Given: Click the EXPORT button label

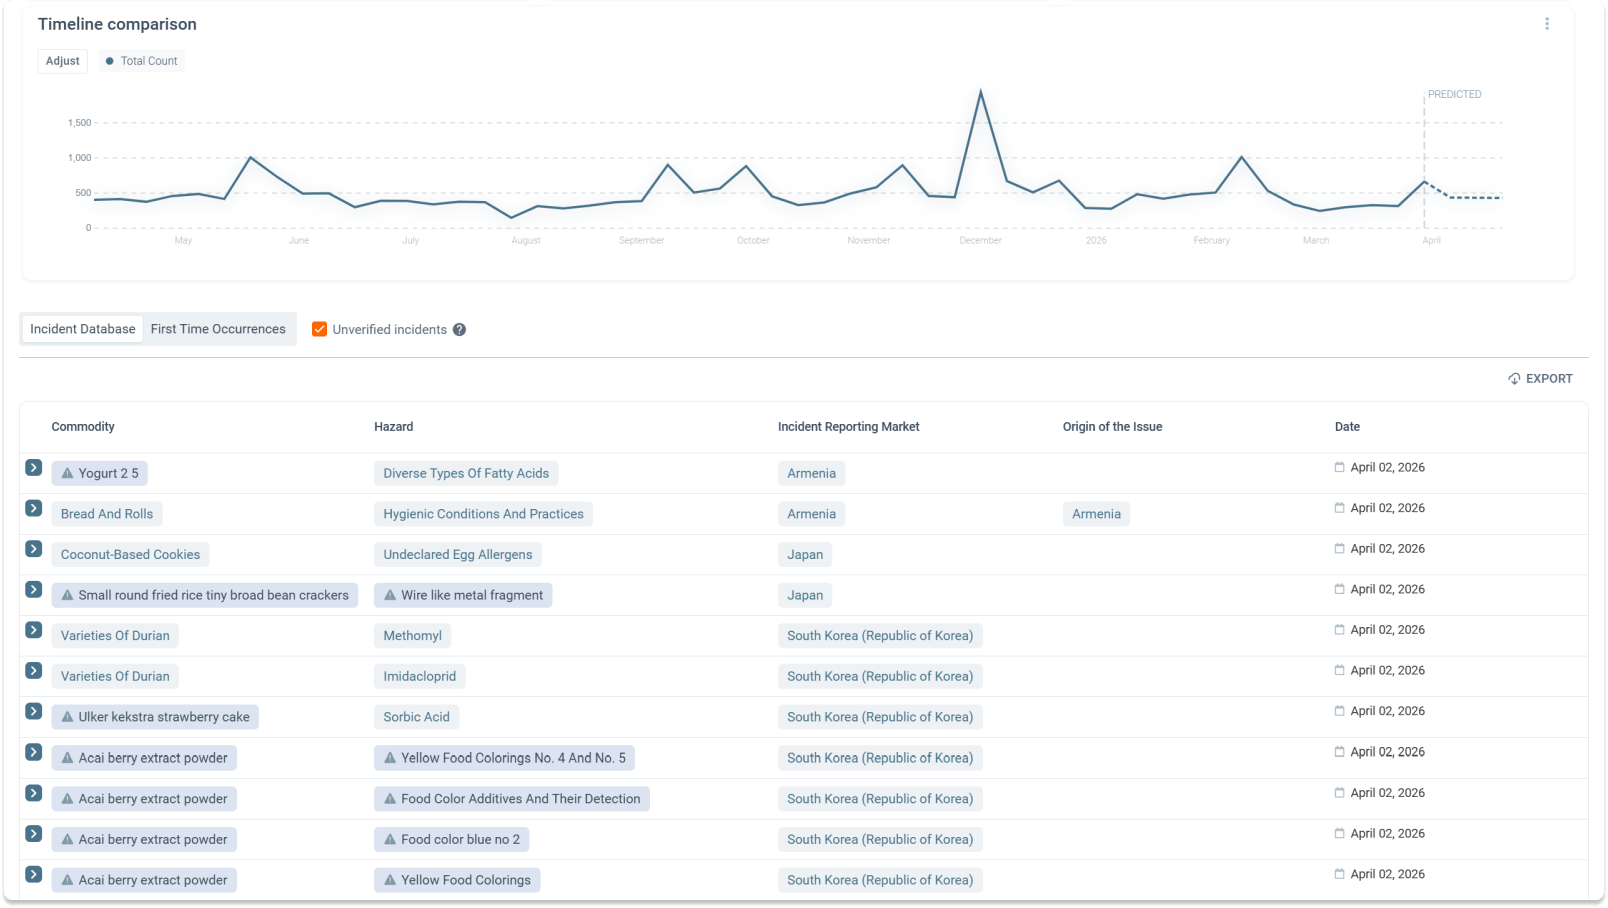Looking at the screenshot, I should tap(1548, 379).
